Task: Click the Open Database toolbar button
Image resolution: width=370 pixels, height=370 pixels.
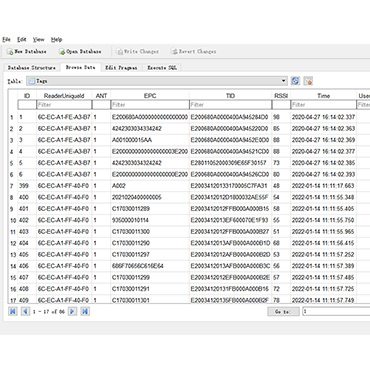Action: click(x=80, y=52)
